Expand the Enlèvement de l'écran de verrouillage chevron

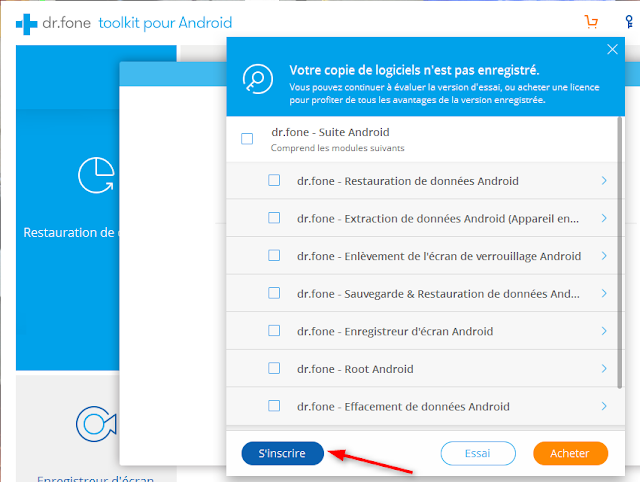pyautogui.click(x=604, y=255)
